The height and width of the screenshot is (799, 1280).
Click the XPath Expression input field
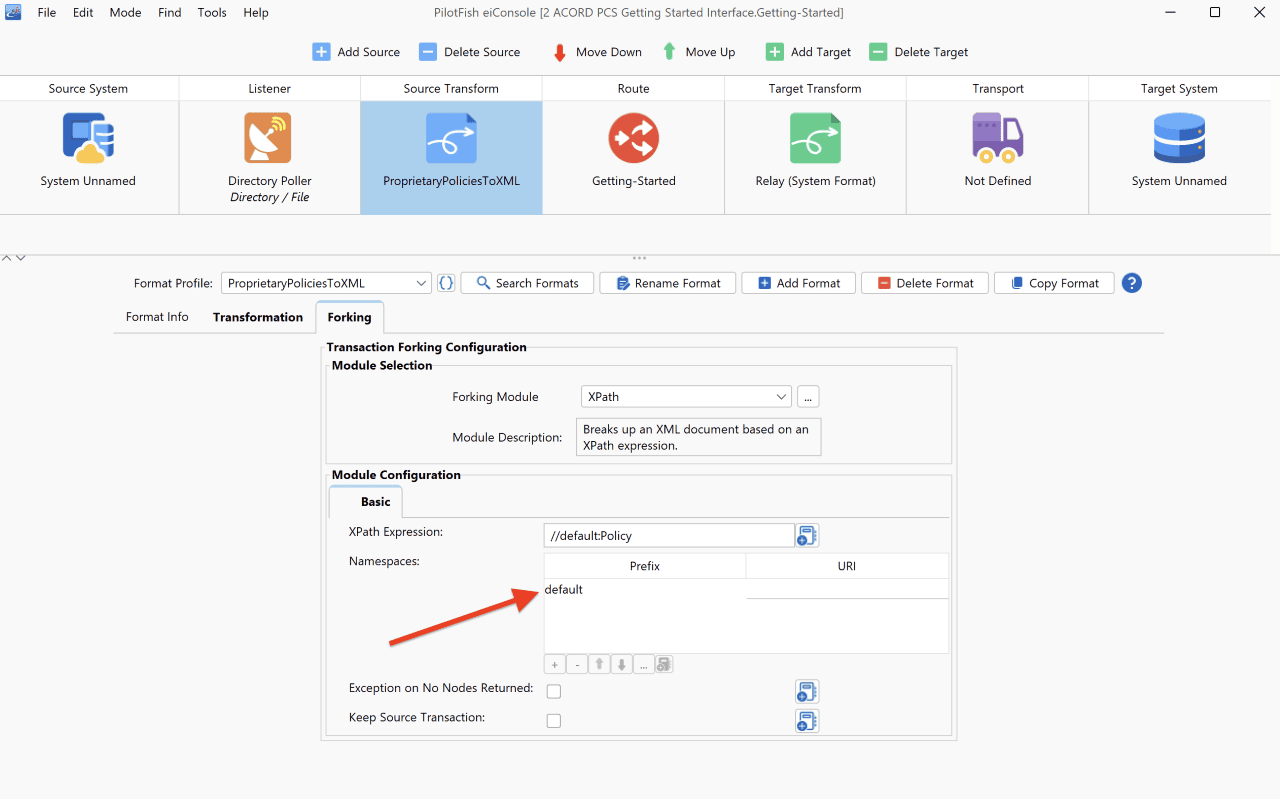(x=669, y=535)
